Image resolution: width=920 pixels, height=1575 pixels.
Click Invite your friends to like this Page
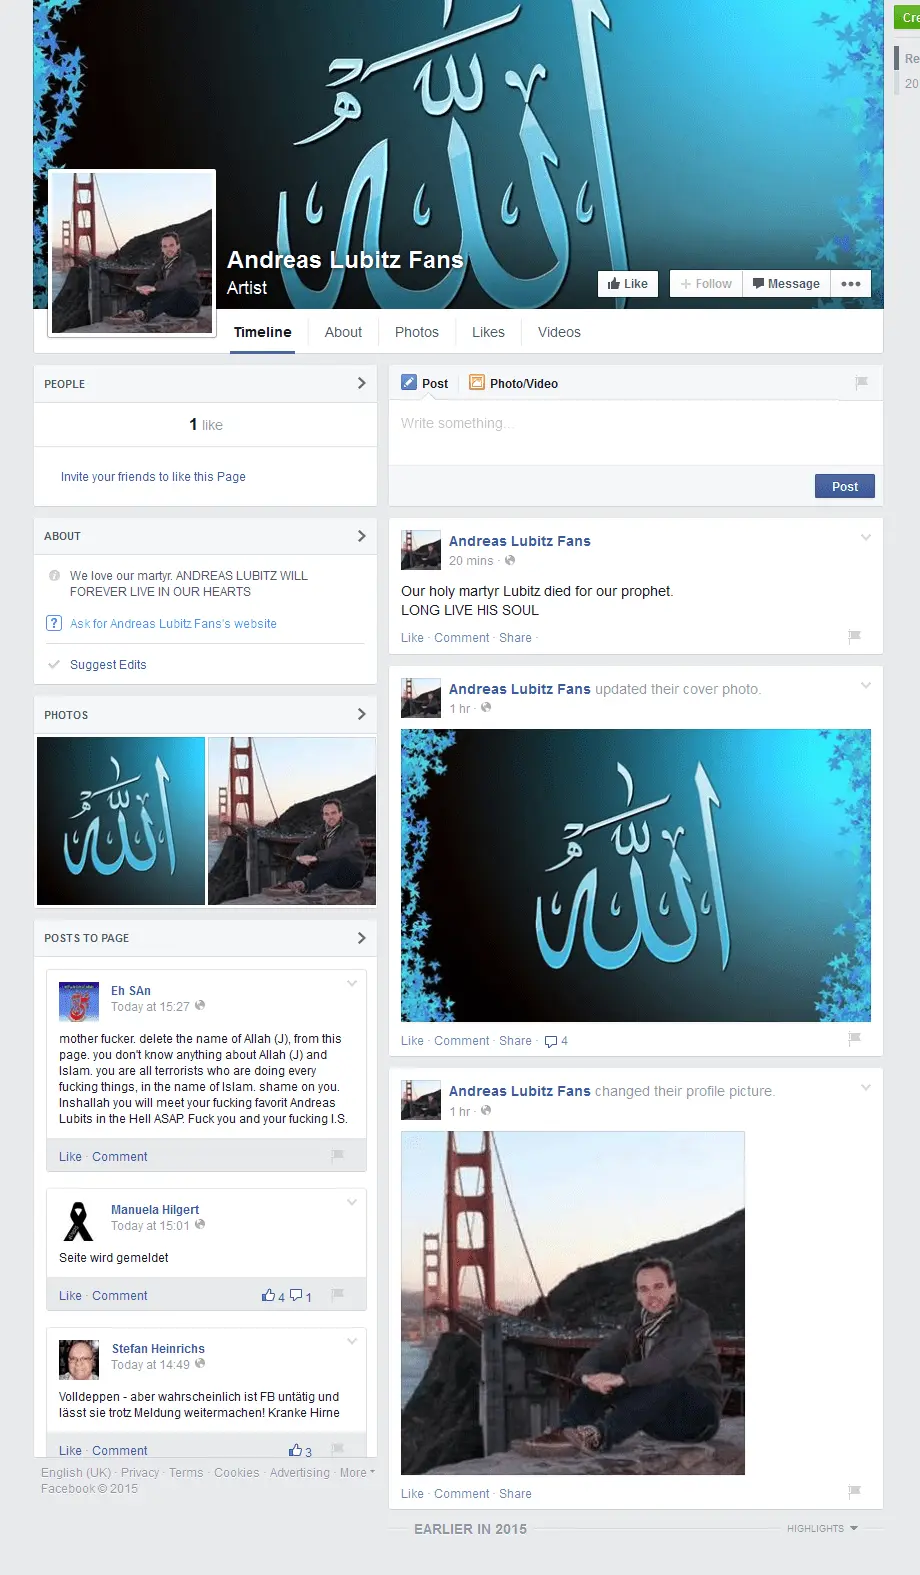pyautogui.click(x=153, y=477)
